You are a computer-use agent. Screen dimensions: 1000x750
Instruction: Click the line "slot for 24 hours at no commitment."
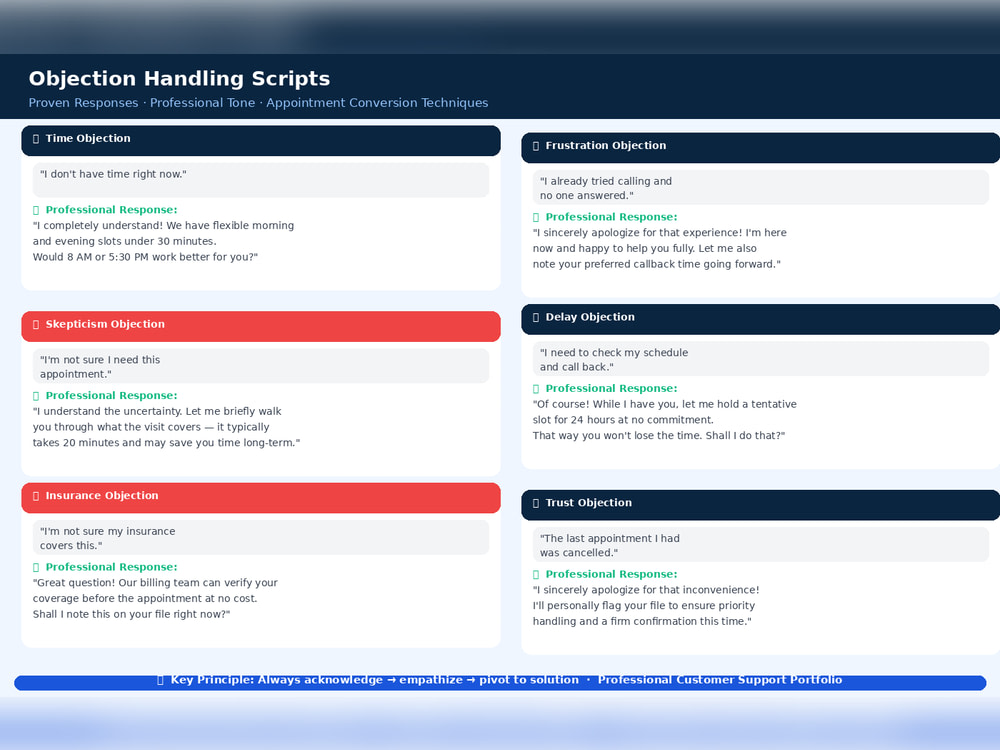click(x=623, y=420)
